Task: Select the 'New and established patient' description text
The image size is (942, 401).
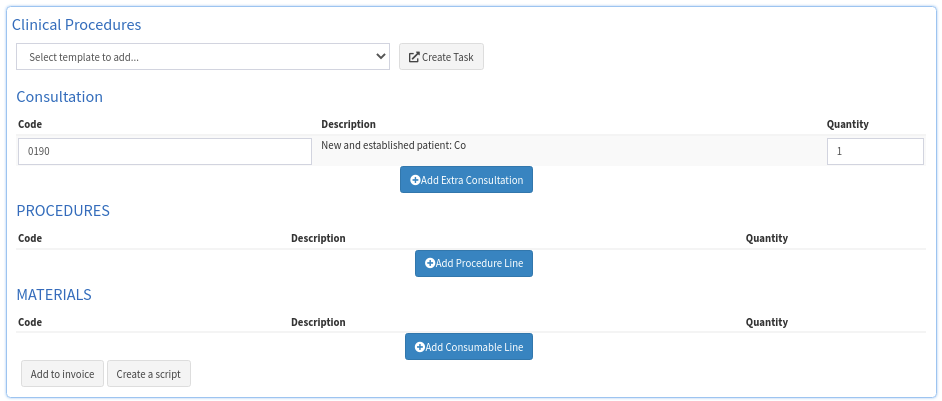Action: (393, 145)
